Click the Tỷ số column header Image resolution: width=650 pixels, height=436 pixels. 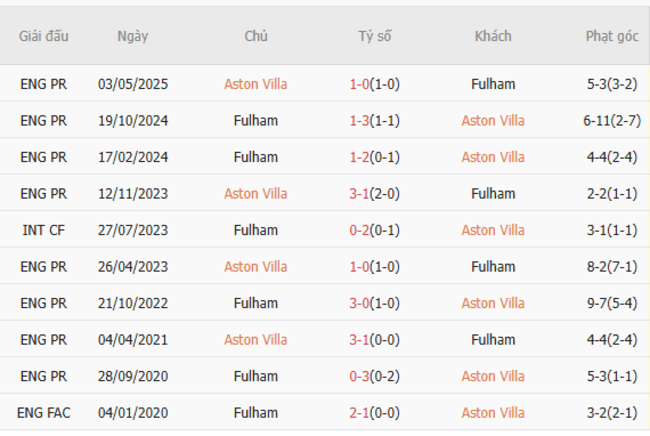(375, 36)
